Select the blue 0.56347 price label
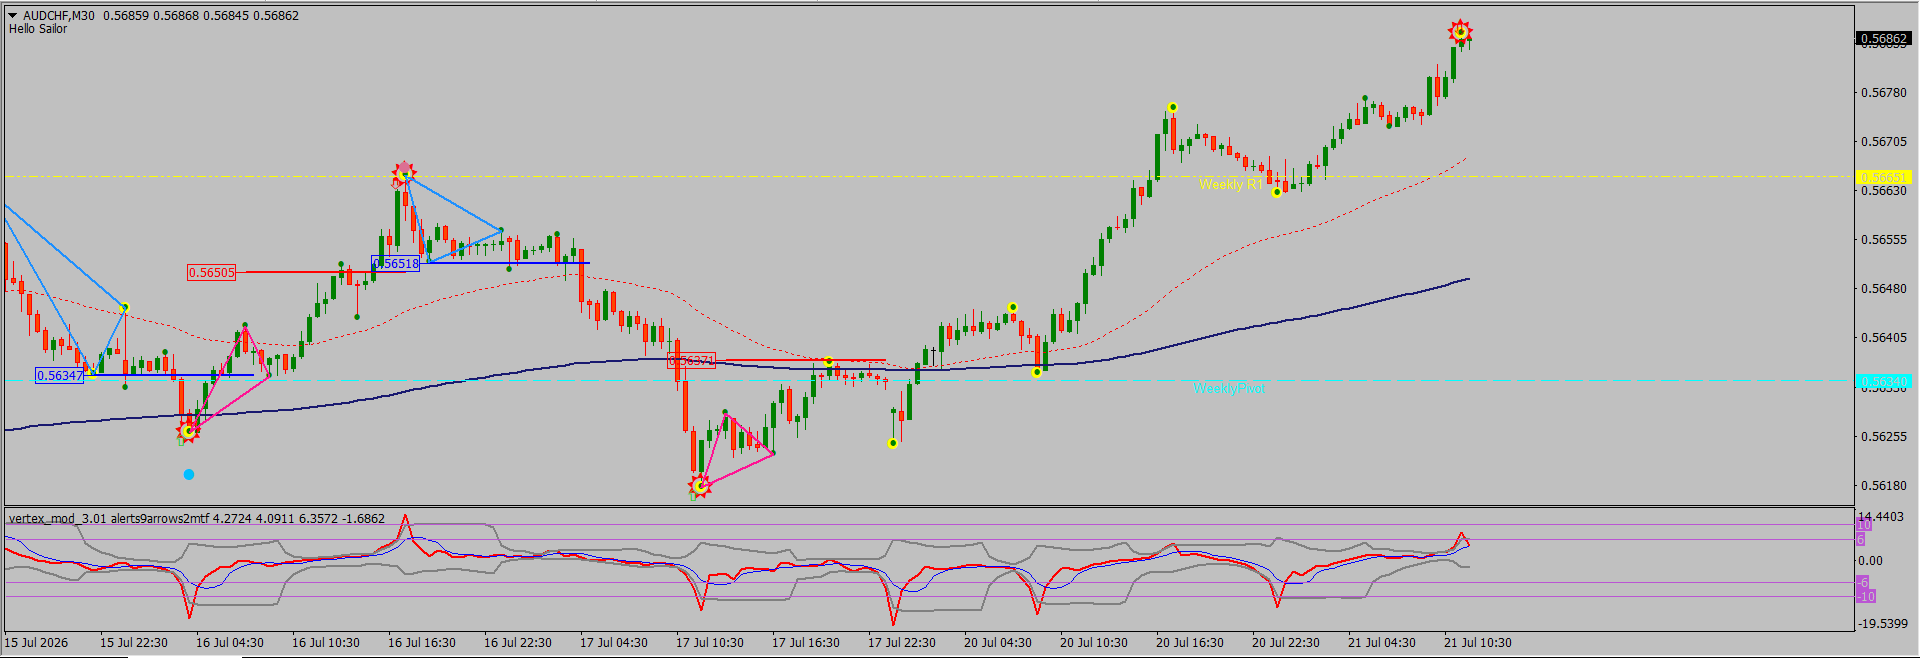Viewport: 1920px width, 658px height. tap(59, 376)
